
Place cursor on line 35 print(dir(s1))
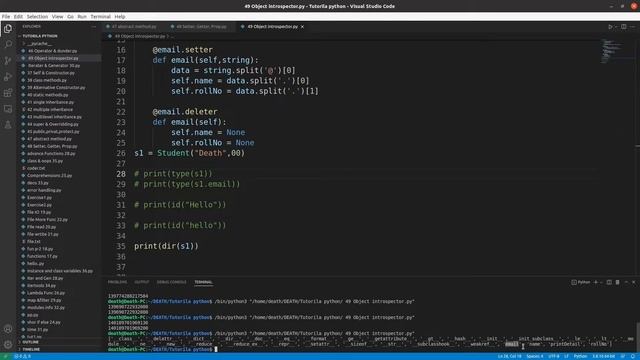pos(166,246)
